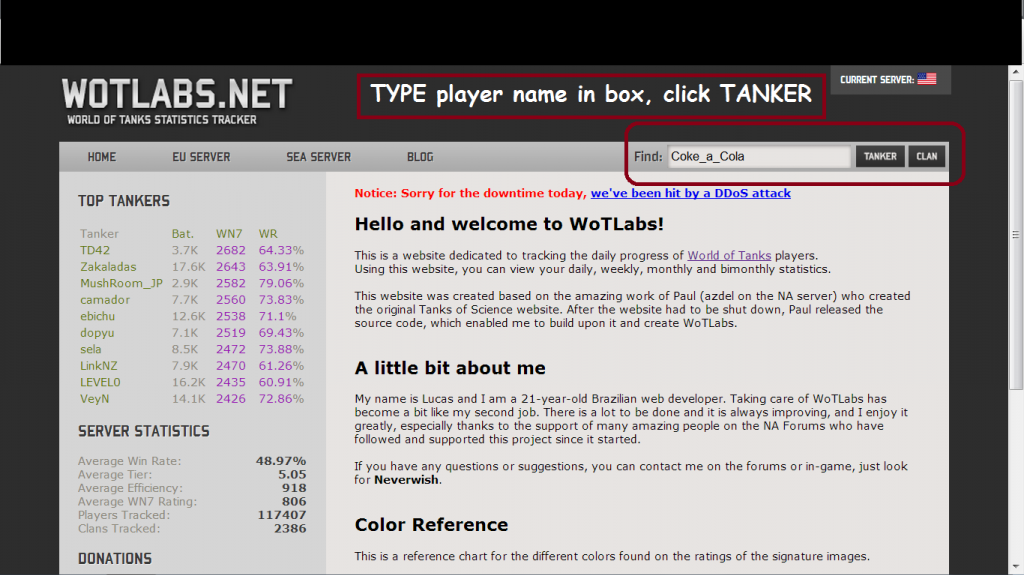Open top tanker camador profile
The height and width of the screenshot is (575, 1024).
pyautogui.click(x=104, y=300)
